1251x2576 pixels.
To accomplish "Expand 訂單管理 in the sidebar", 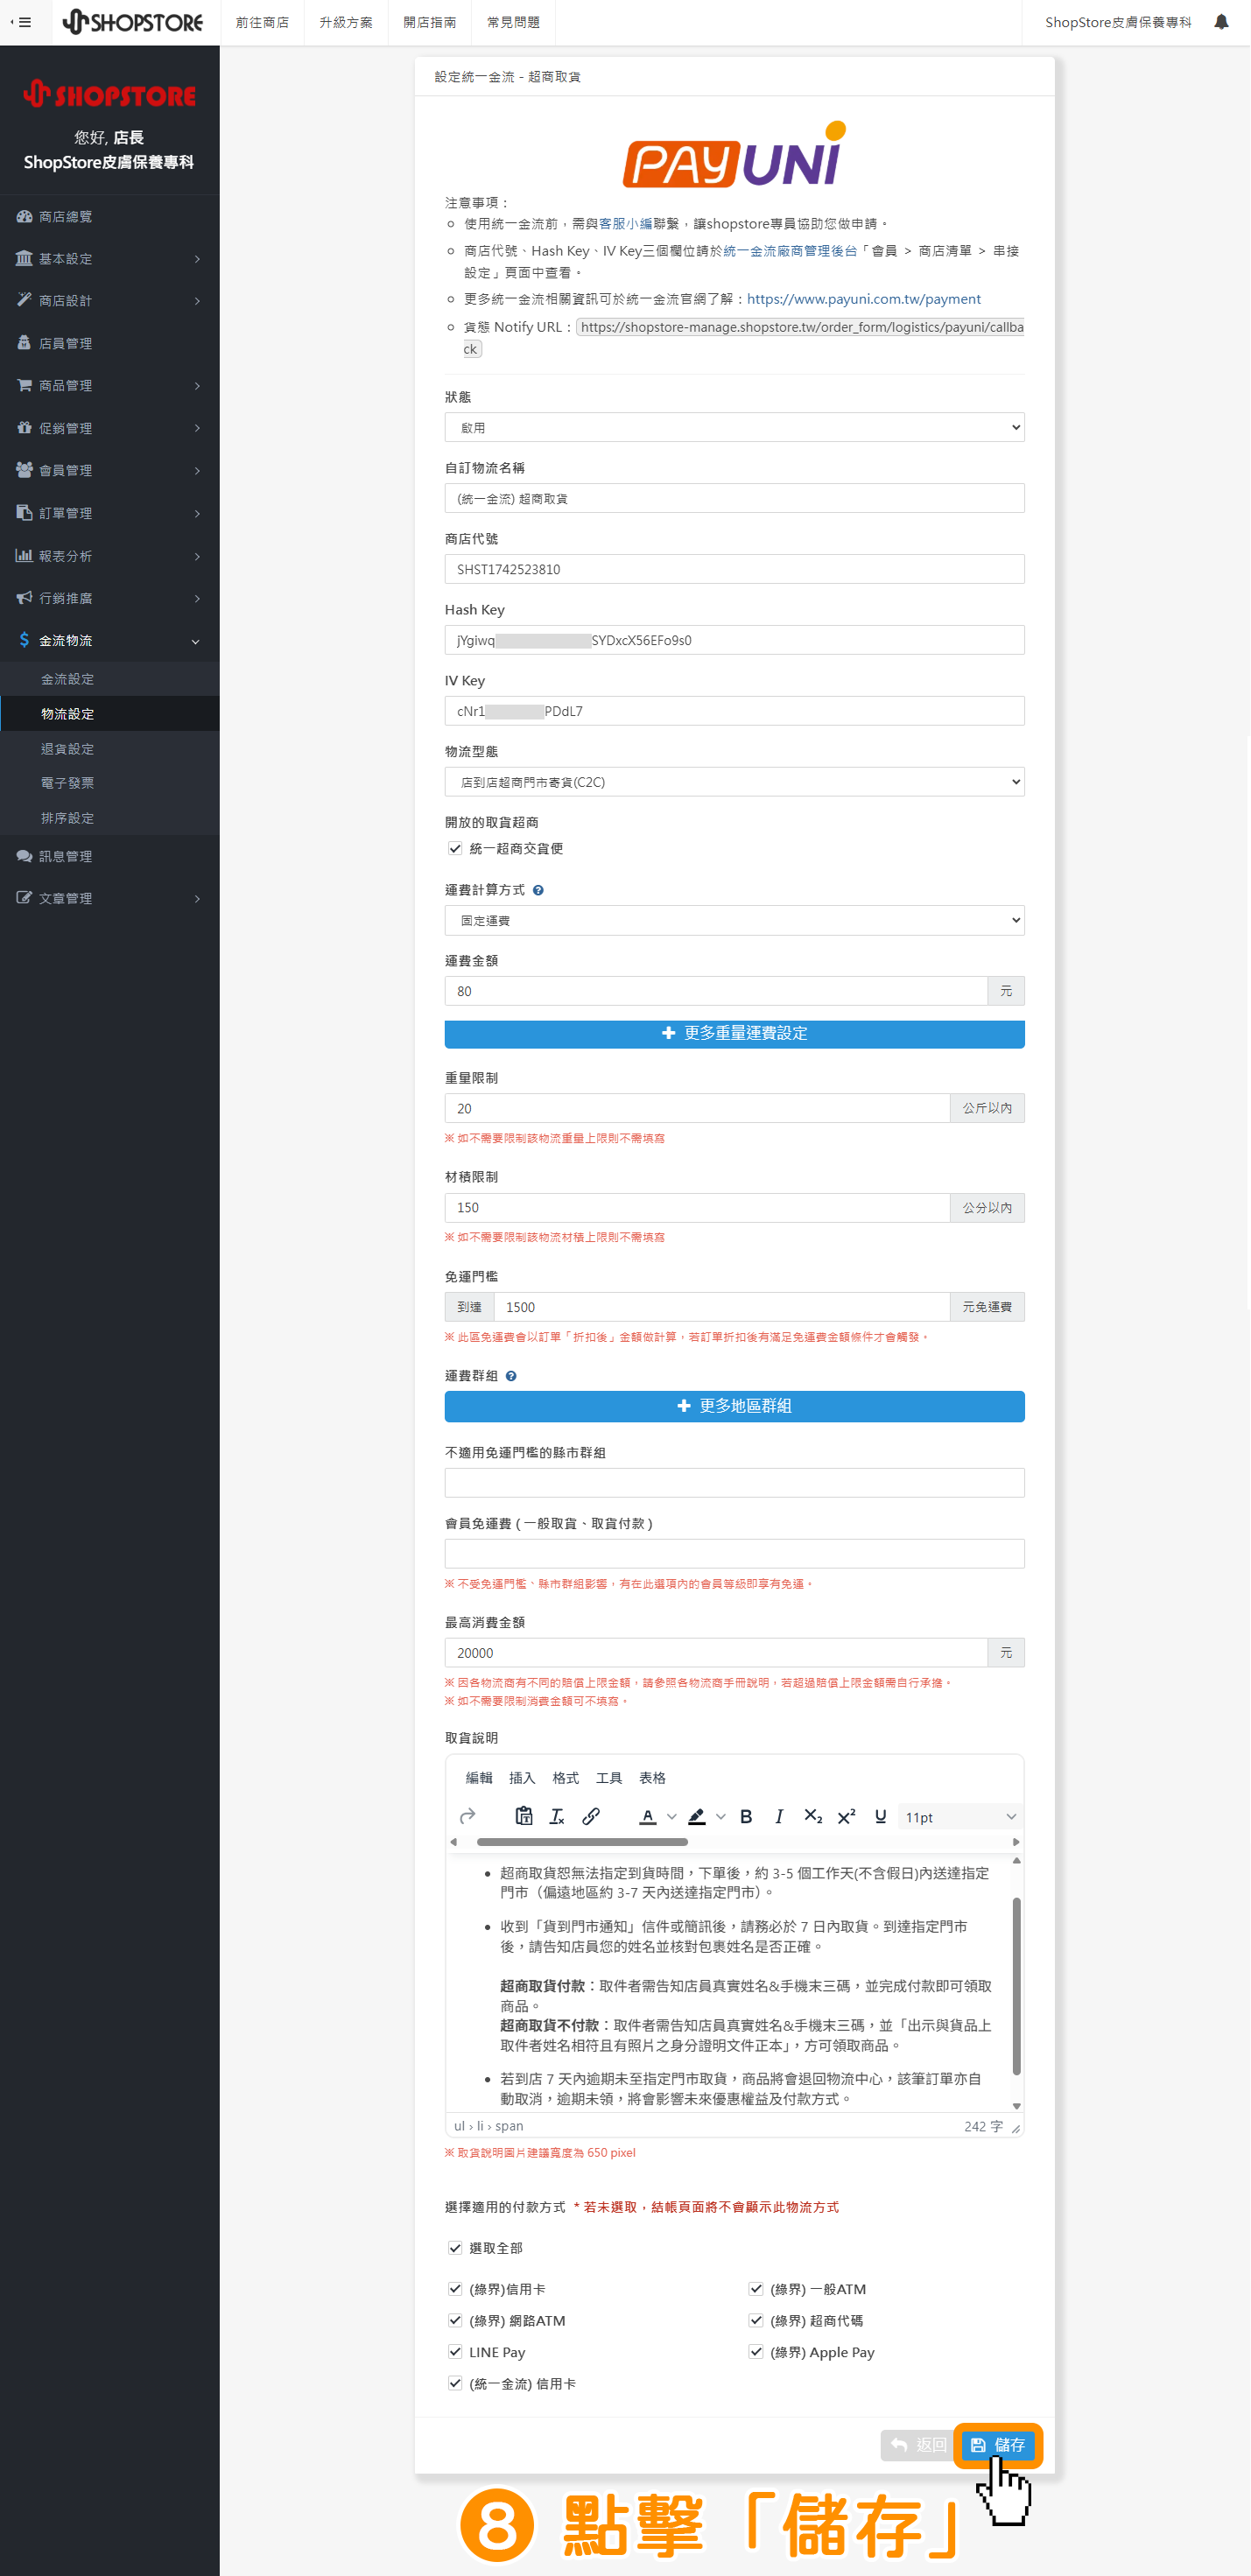I will 110,513.
